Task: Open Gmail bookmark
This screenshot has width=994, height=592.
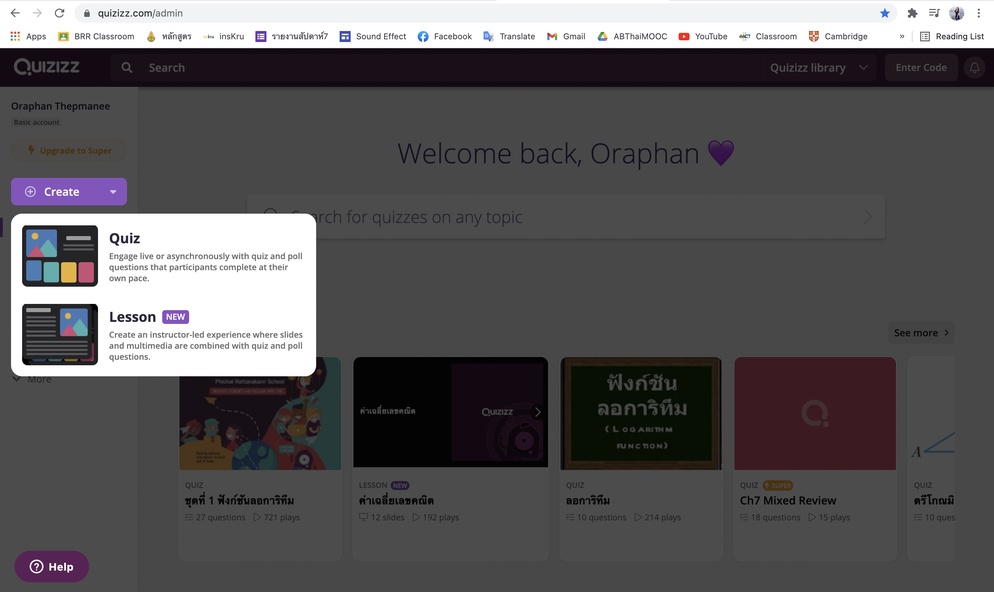Action: click(566, 36)
